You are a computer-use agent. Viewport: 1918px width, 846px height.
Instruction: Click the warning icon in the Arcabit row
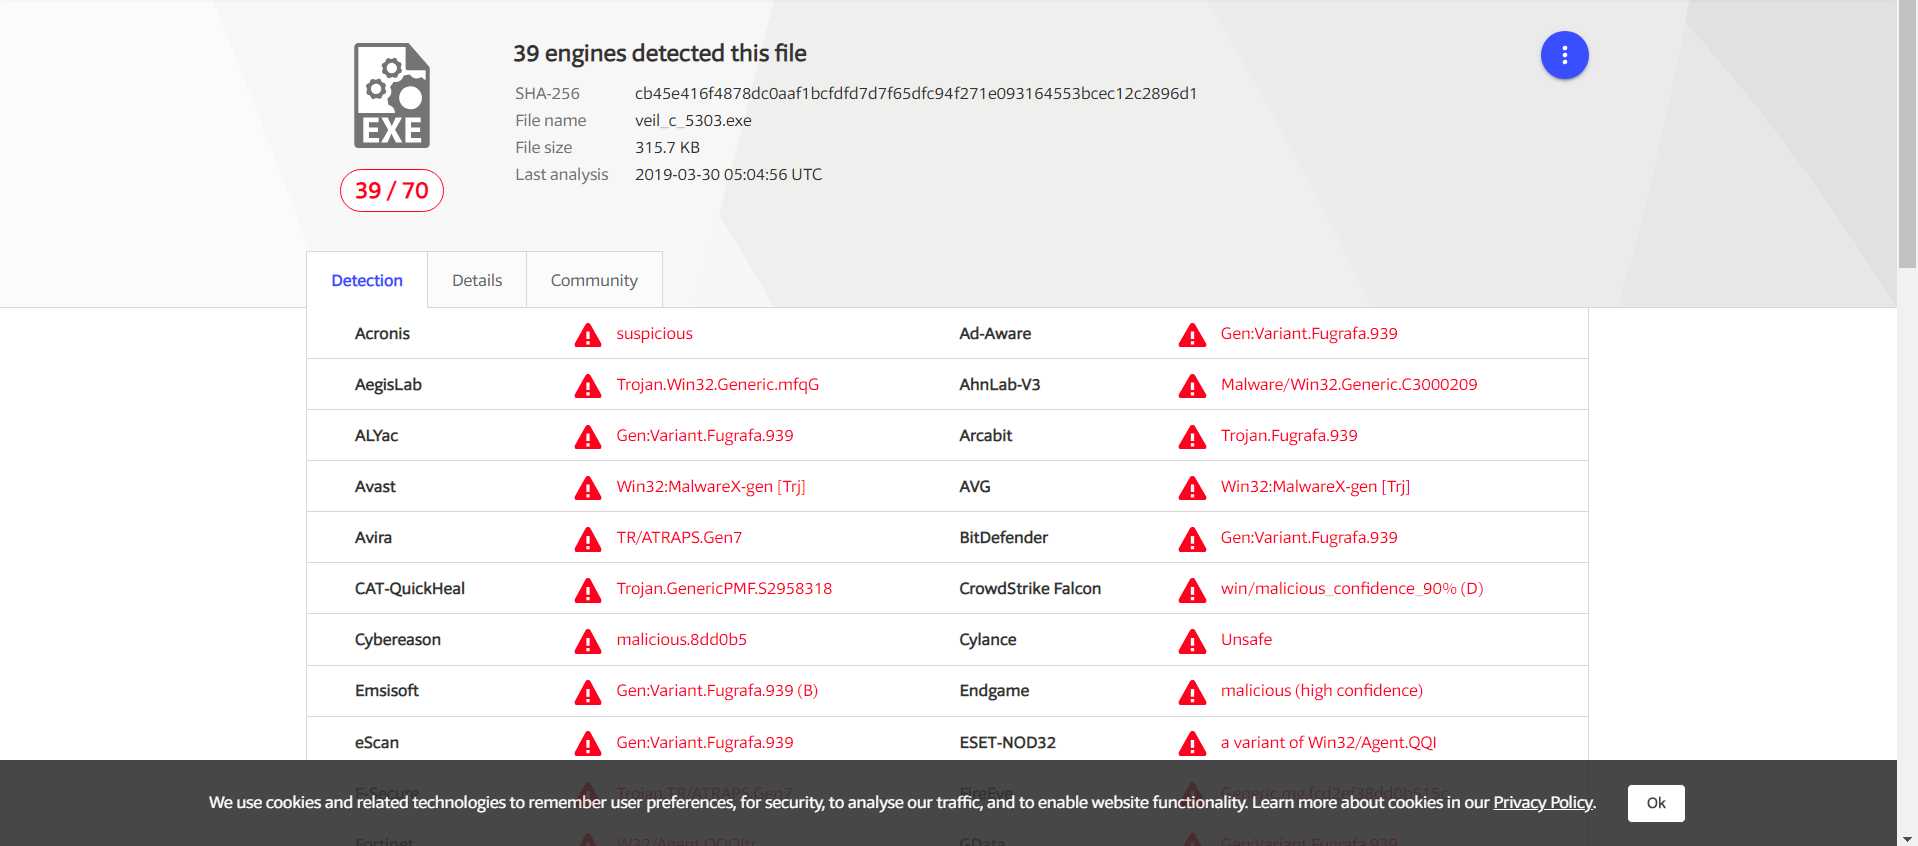click(1192, 437)
